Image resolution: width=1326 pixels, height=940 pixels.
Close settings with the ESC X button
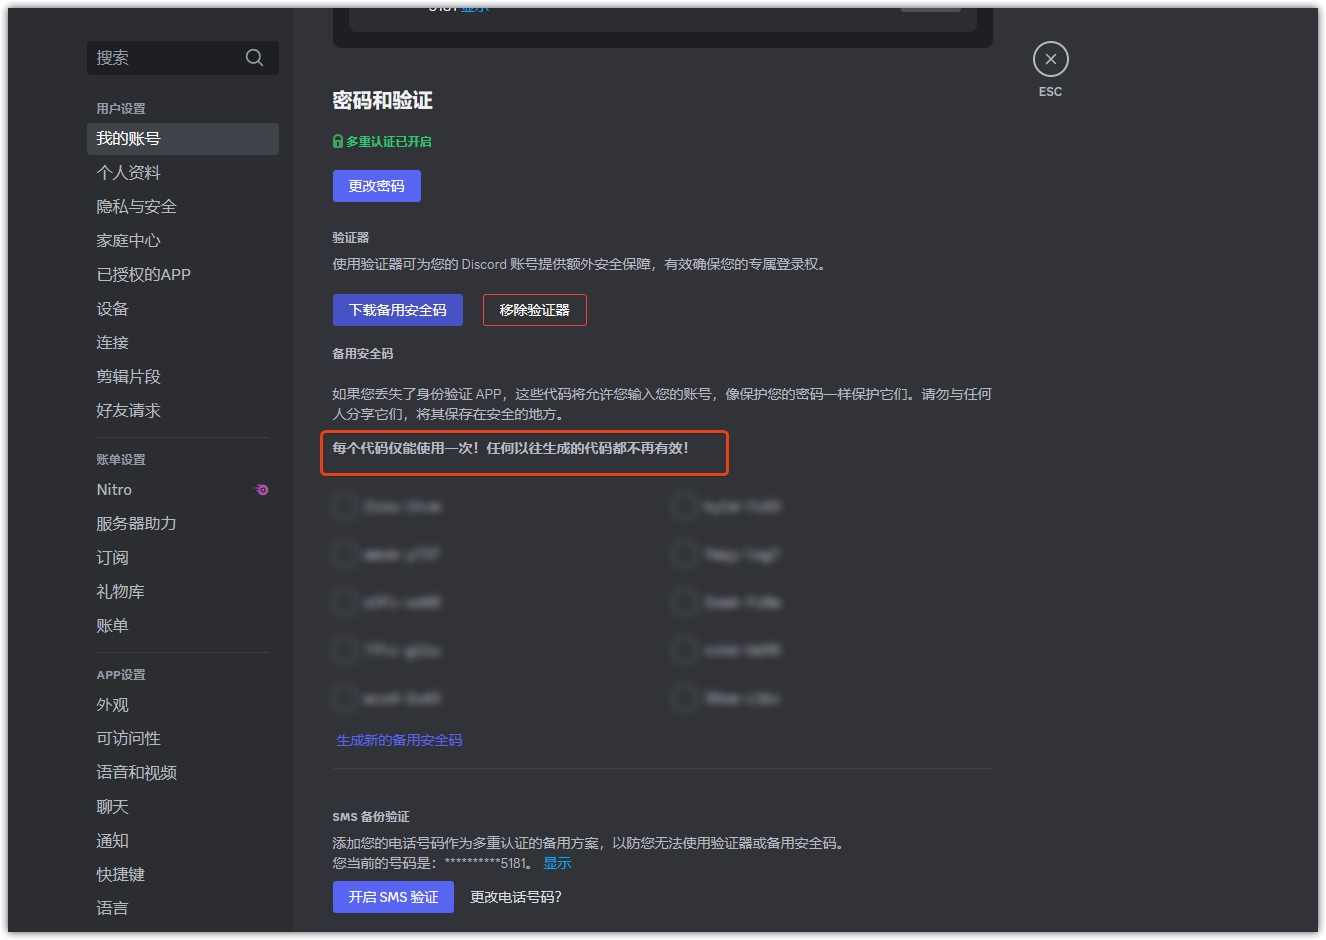(x=1050, y=59)
